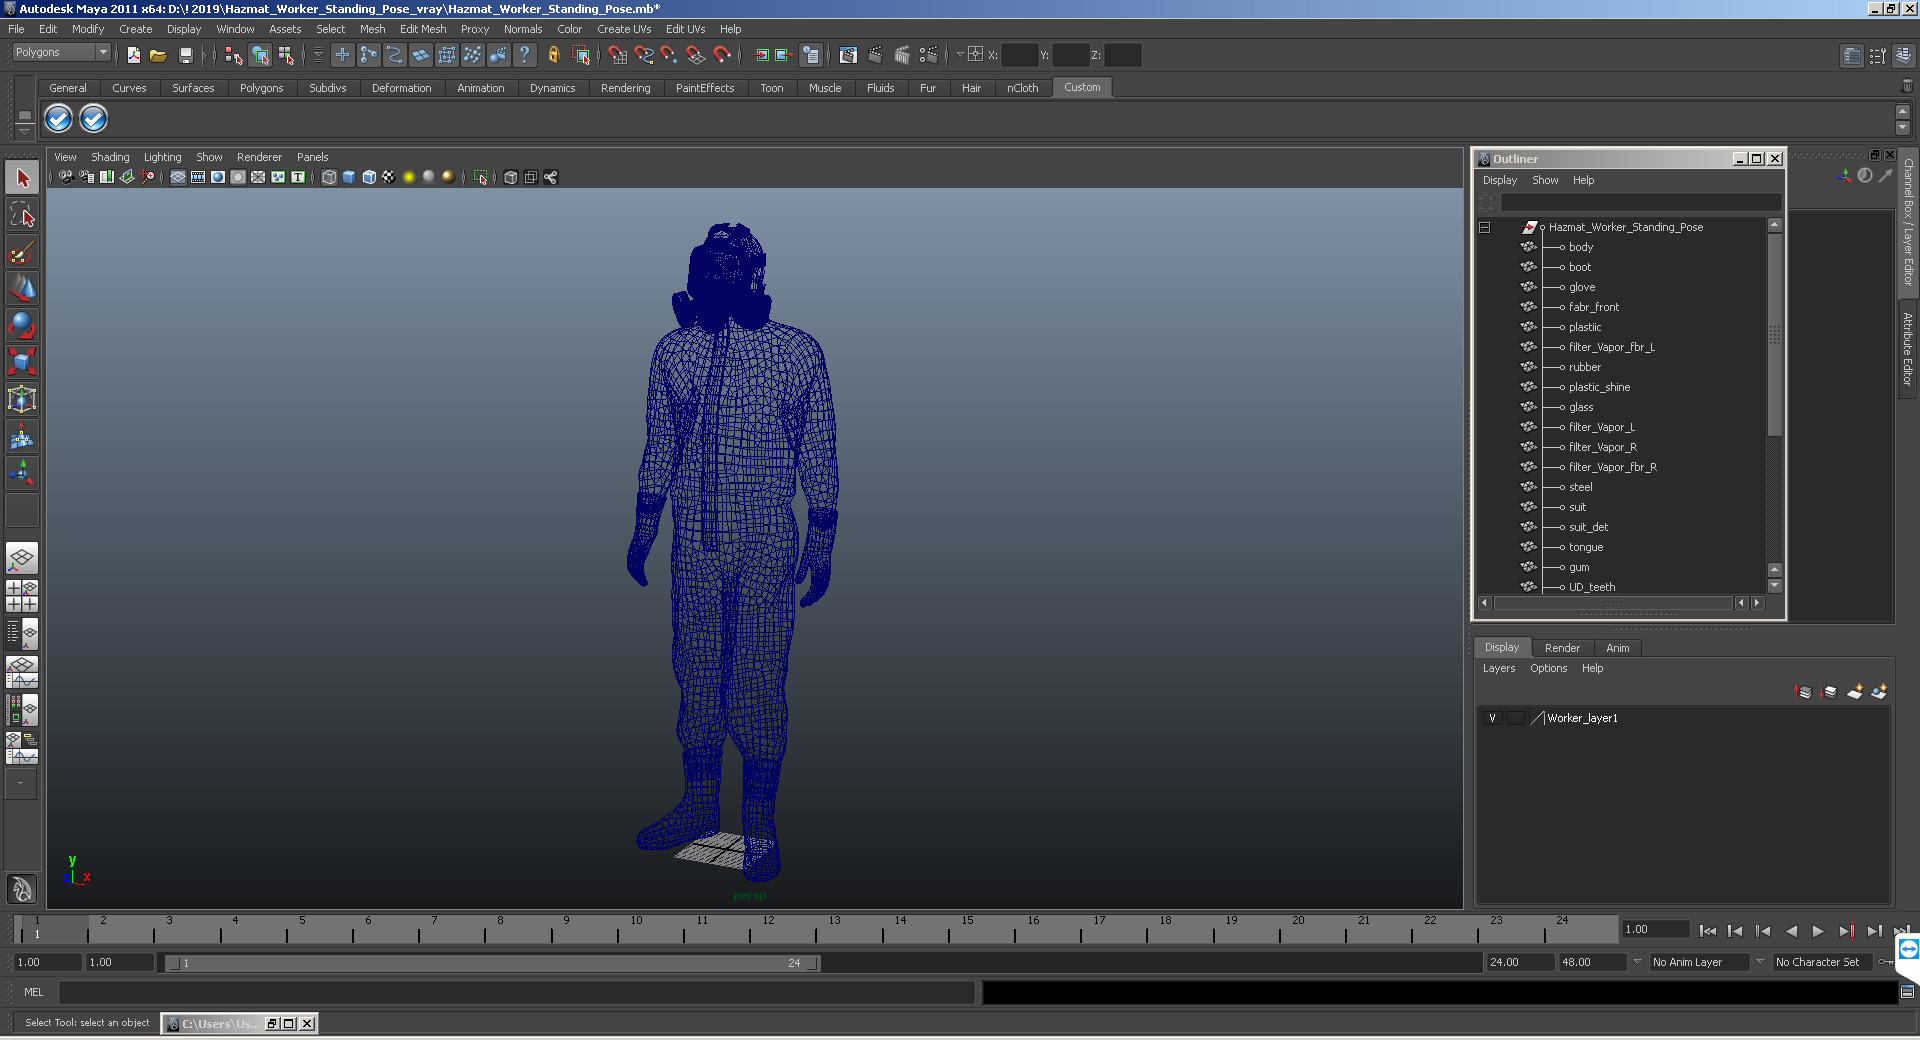Click the Open Scene folder icon

(x=158, y=56)
